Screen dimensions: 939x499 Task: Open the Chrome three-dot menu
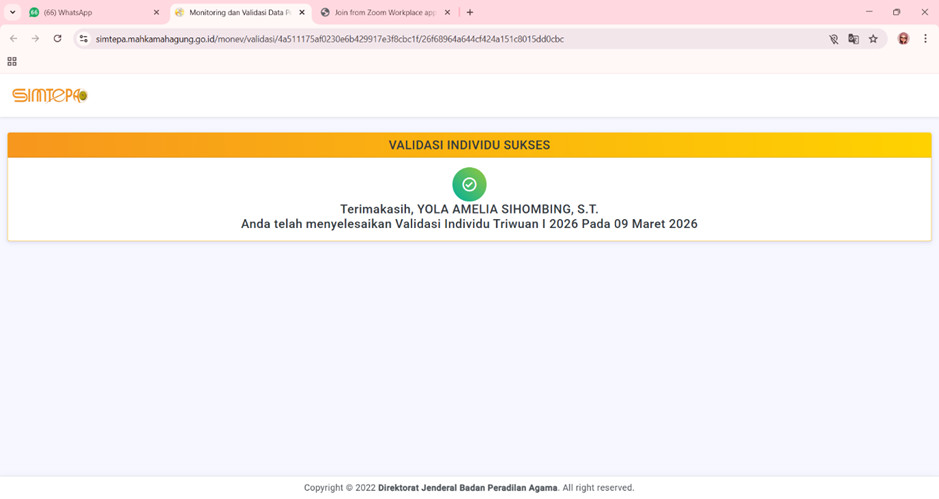point(924,39)
